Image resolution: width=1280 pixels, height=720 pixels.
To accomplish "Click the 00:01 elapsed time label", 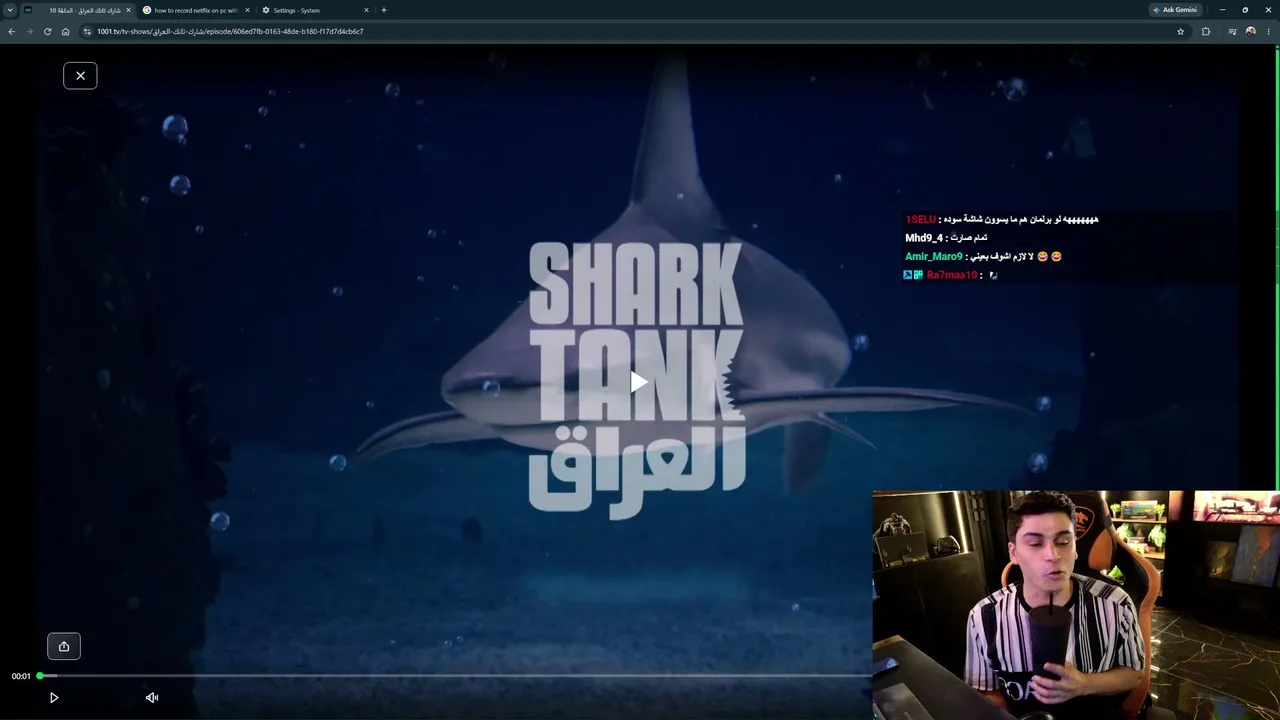I will tap(21, 676).
